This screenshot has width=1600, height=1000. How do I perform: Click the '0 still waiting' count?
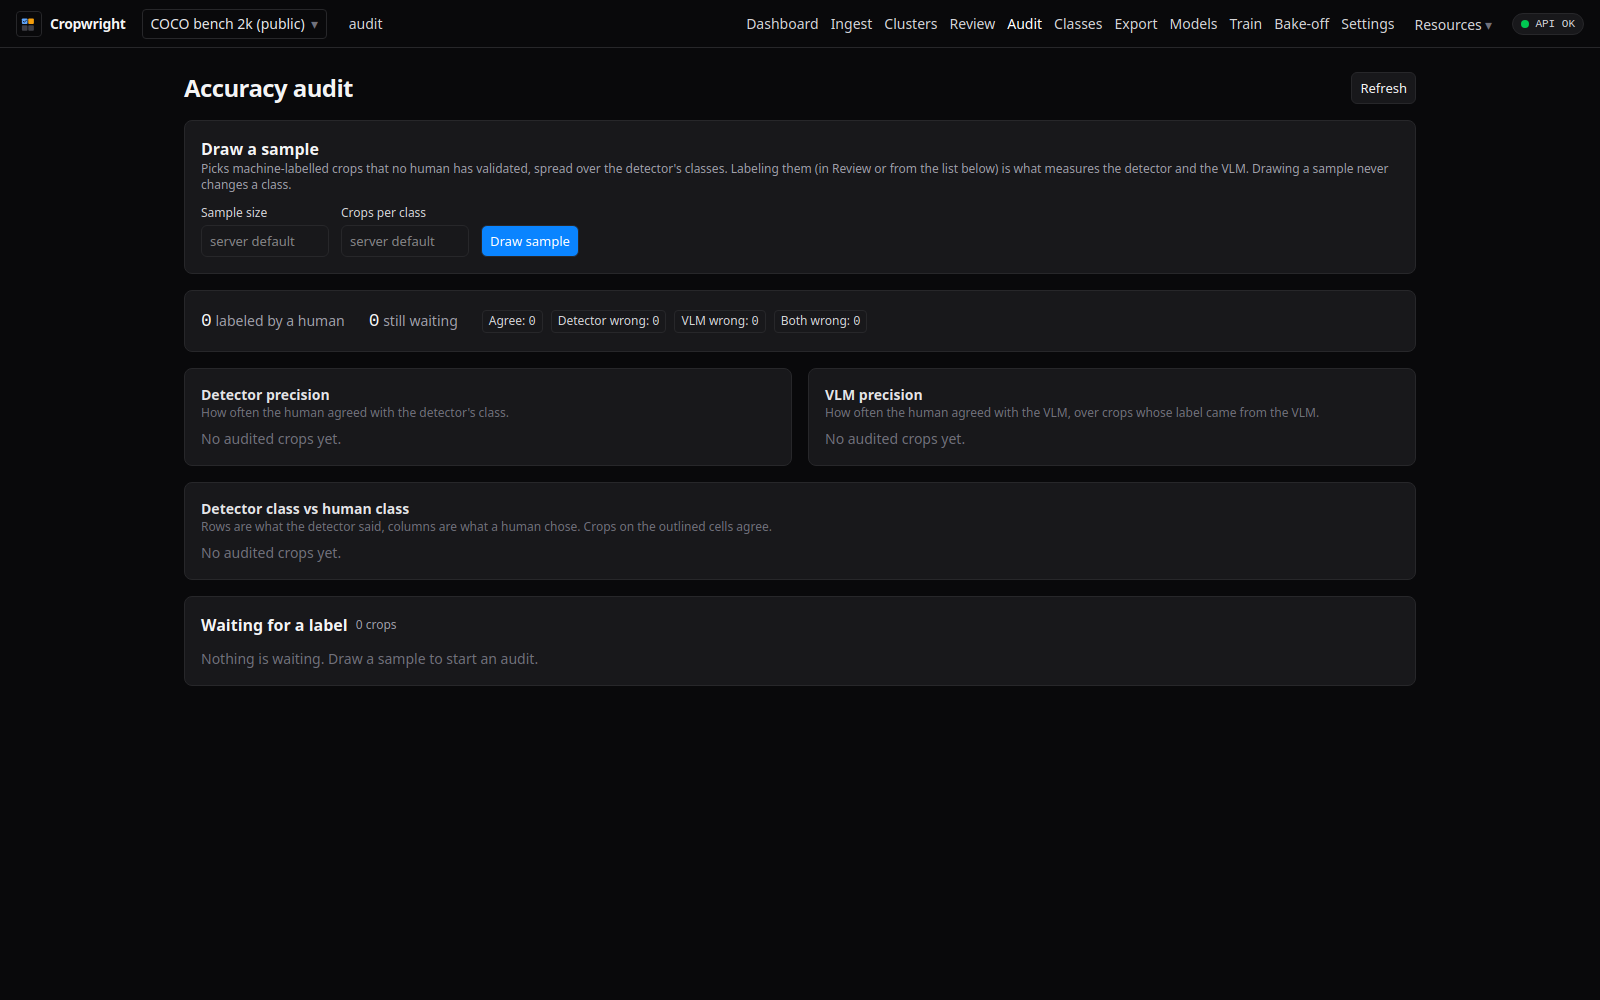[x=413, y=321]
